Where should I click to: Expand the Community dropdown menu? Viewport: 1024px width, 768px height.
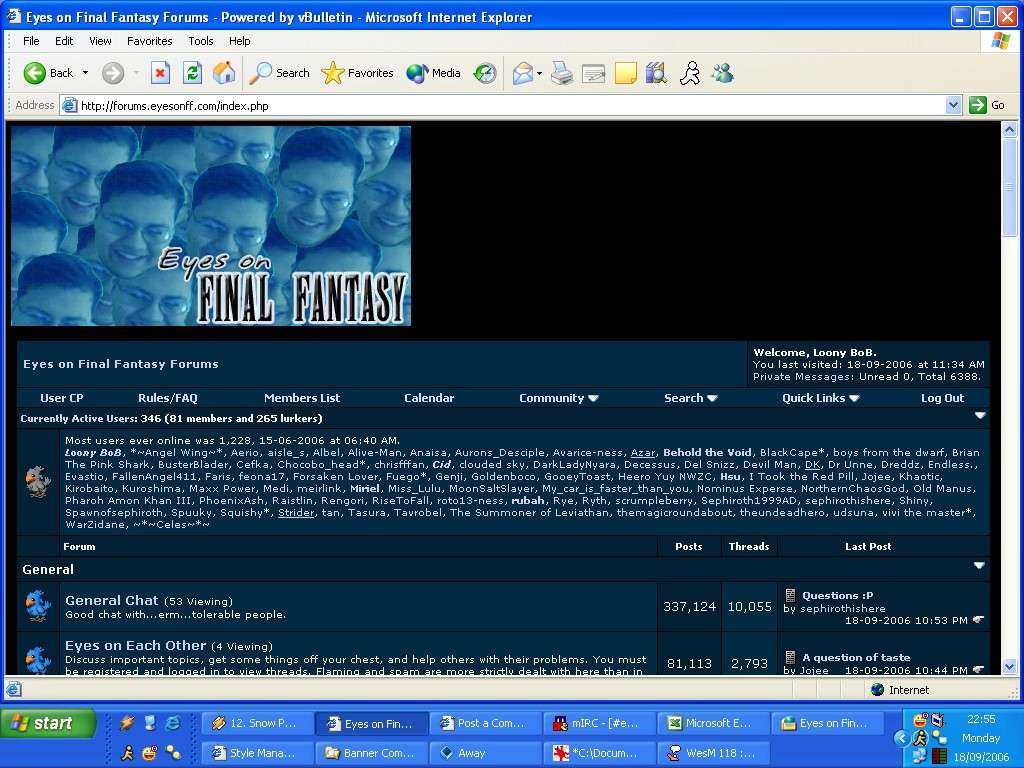(x=558, y=398)
